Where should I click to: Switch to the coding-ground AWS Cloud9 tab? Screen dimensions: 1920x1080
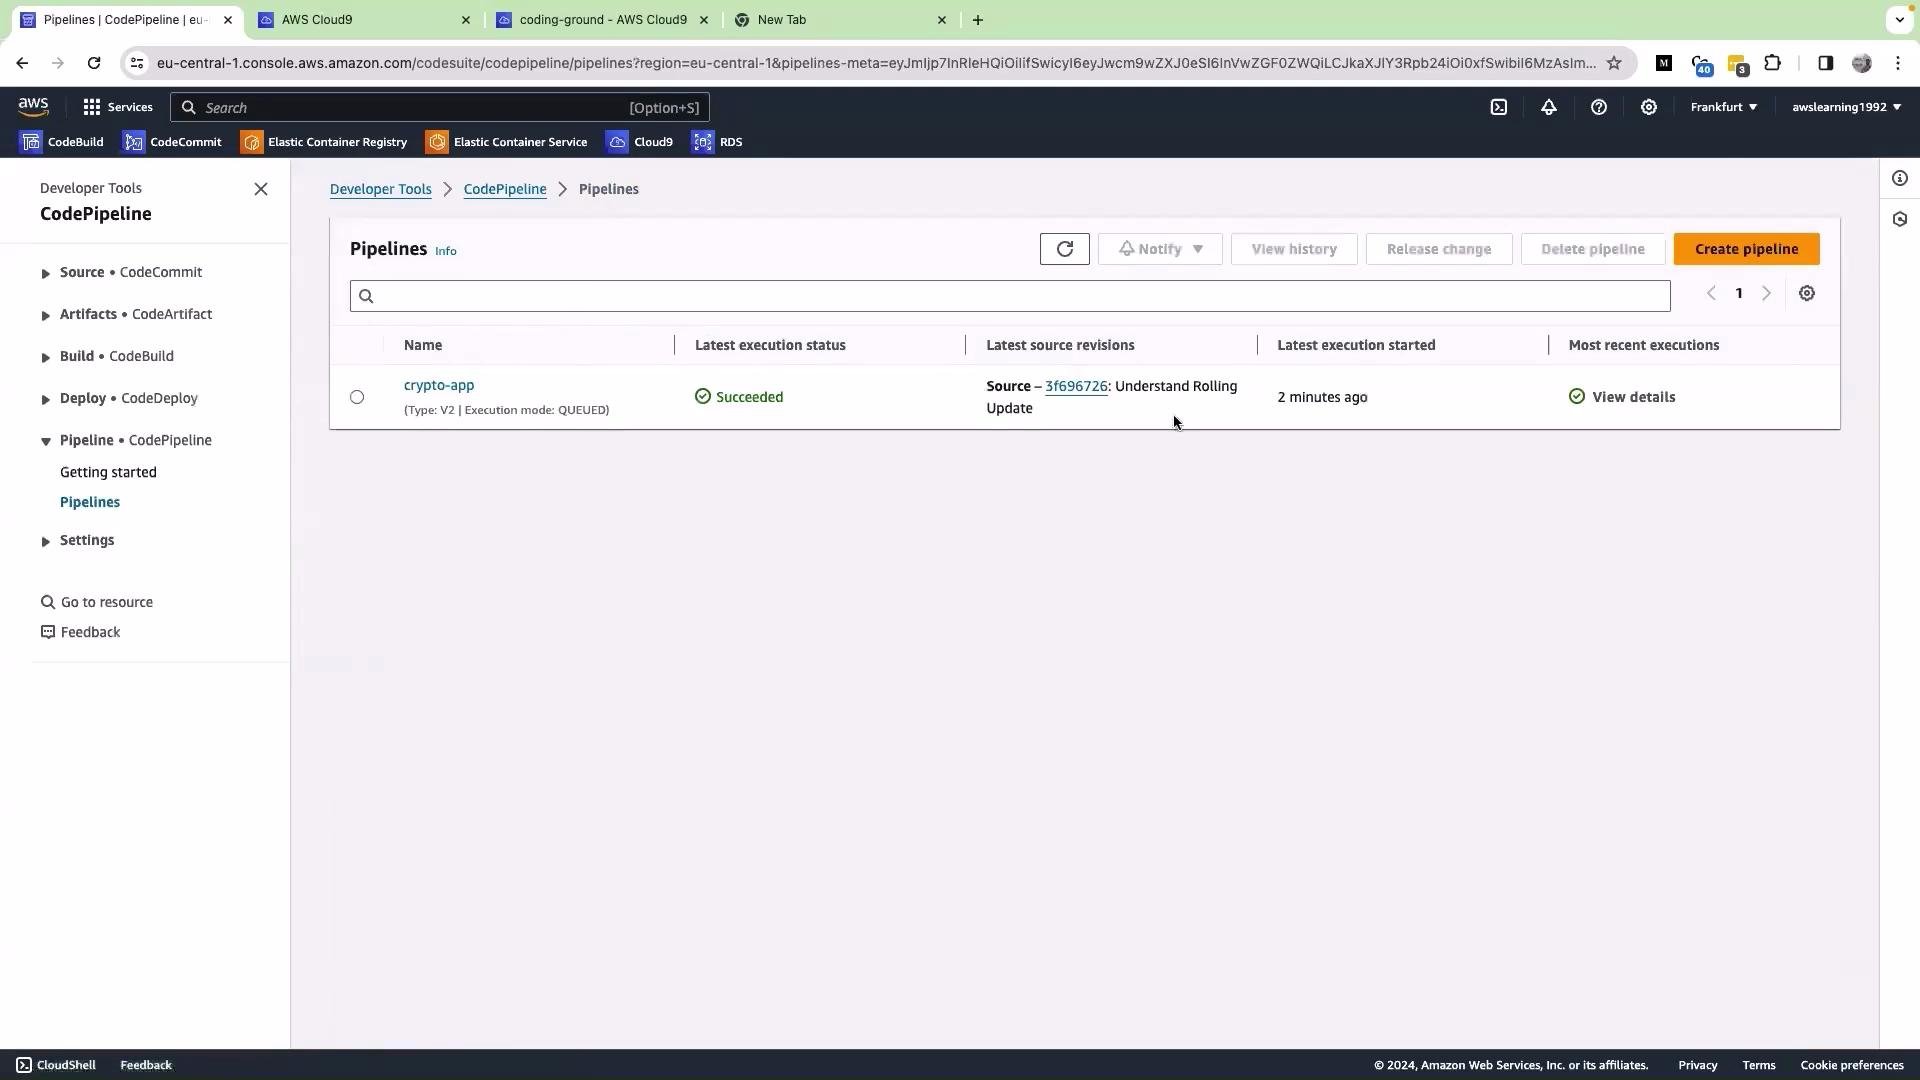click(602, 19)
